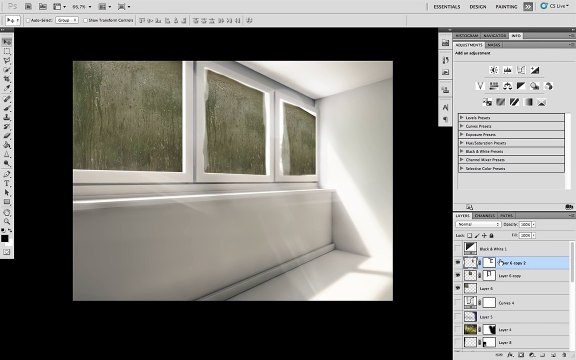576x360 pixels.
Task: Select the Pen tool
Action: [x=7, y=174]
